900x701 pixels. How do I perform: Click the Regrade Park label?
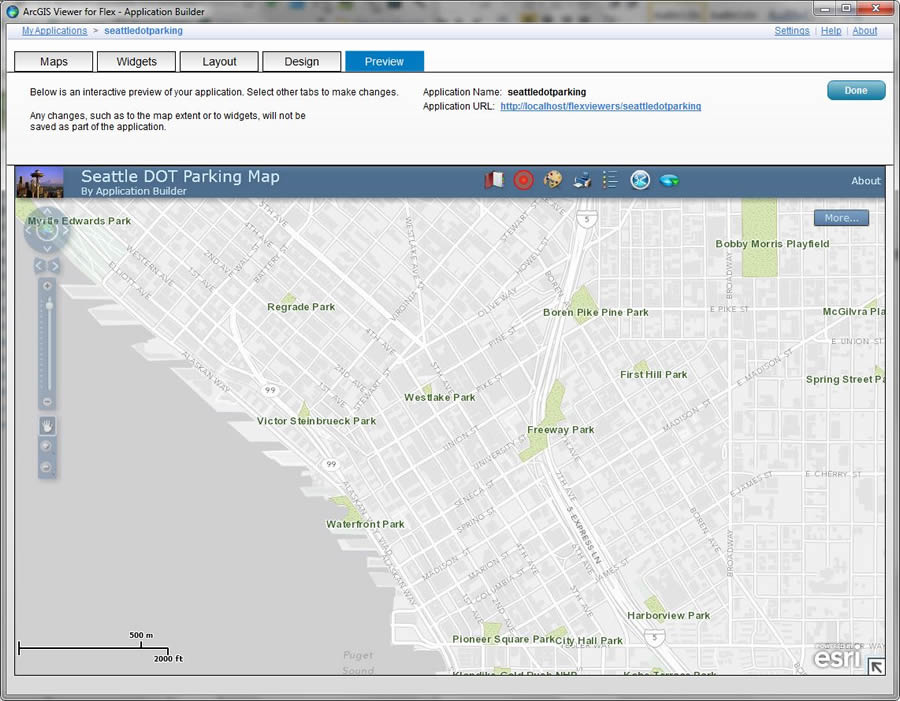(301, 307)
